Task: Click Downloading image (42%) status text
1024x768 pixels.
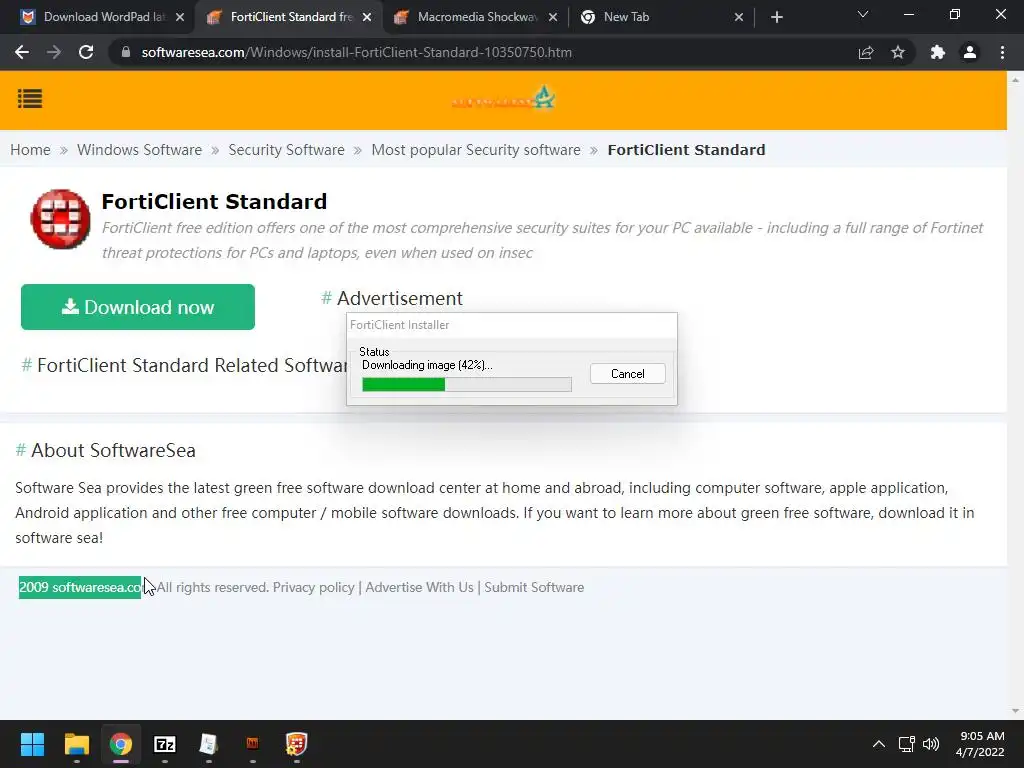Action: pos(427,365)
